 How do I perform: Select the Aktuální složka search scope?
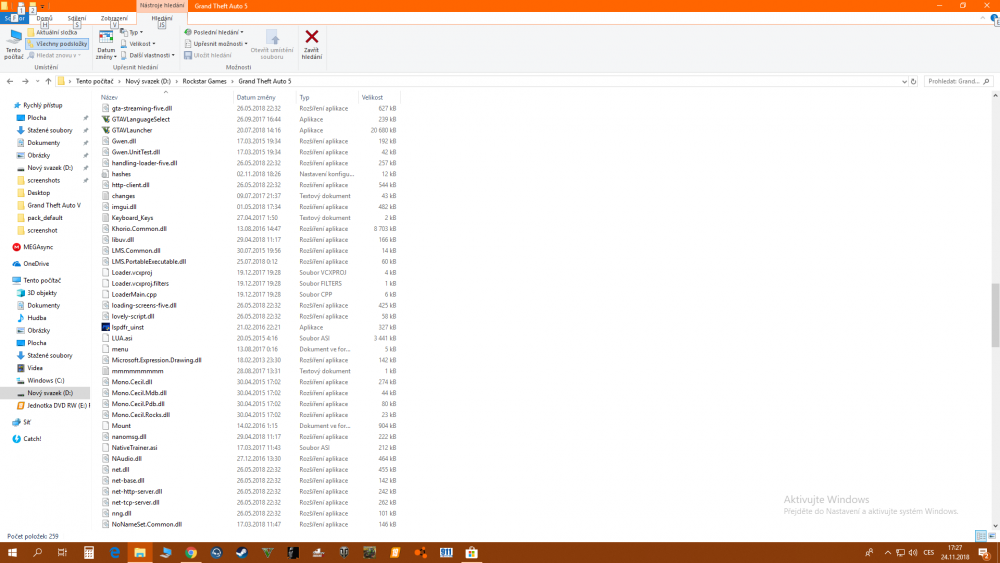pyautogui.click(x=52, y=32)
